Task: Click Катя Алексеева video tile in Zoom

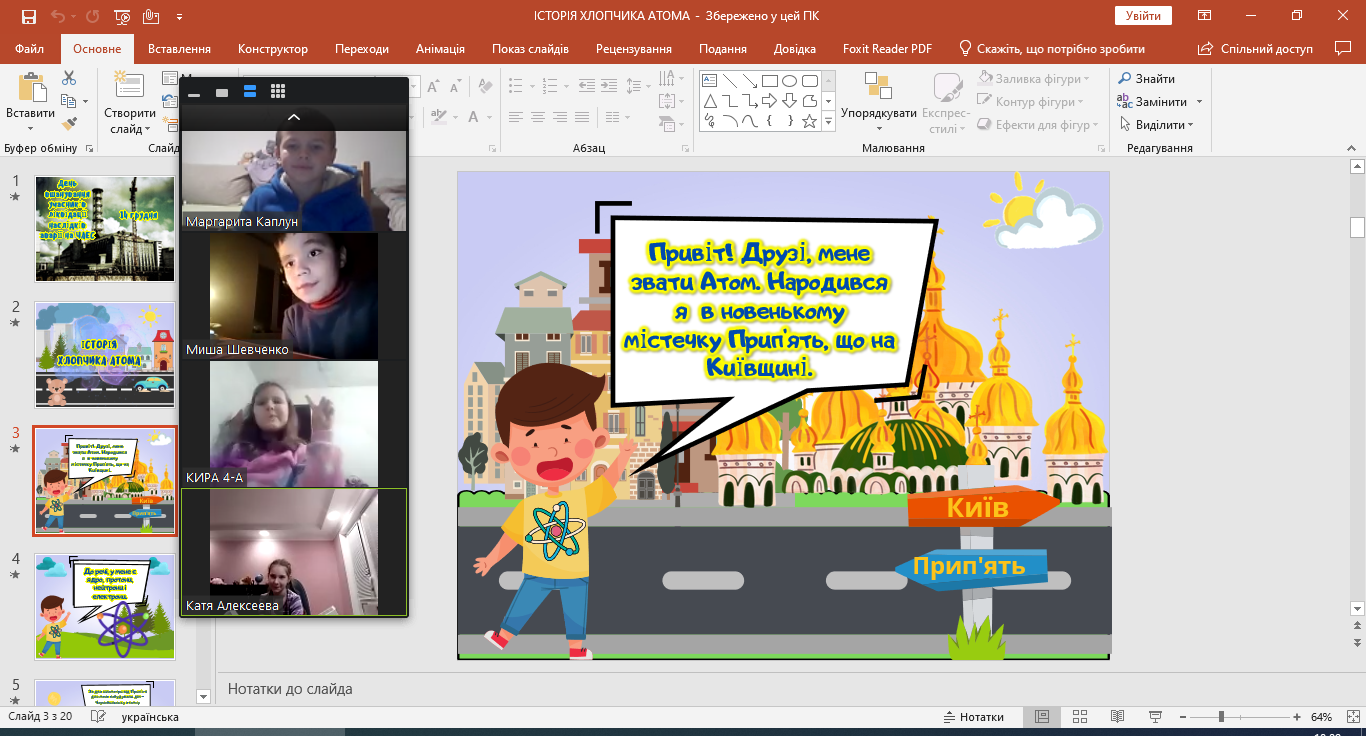Action: (x=294, y=552)
